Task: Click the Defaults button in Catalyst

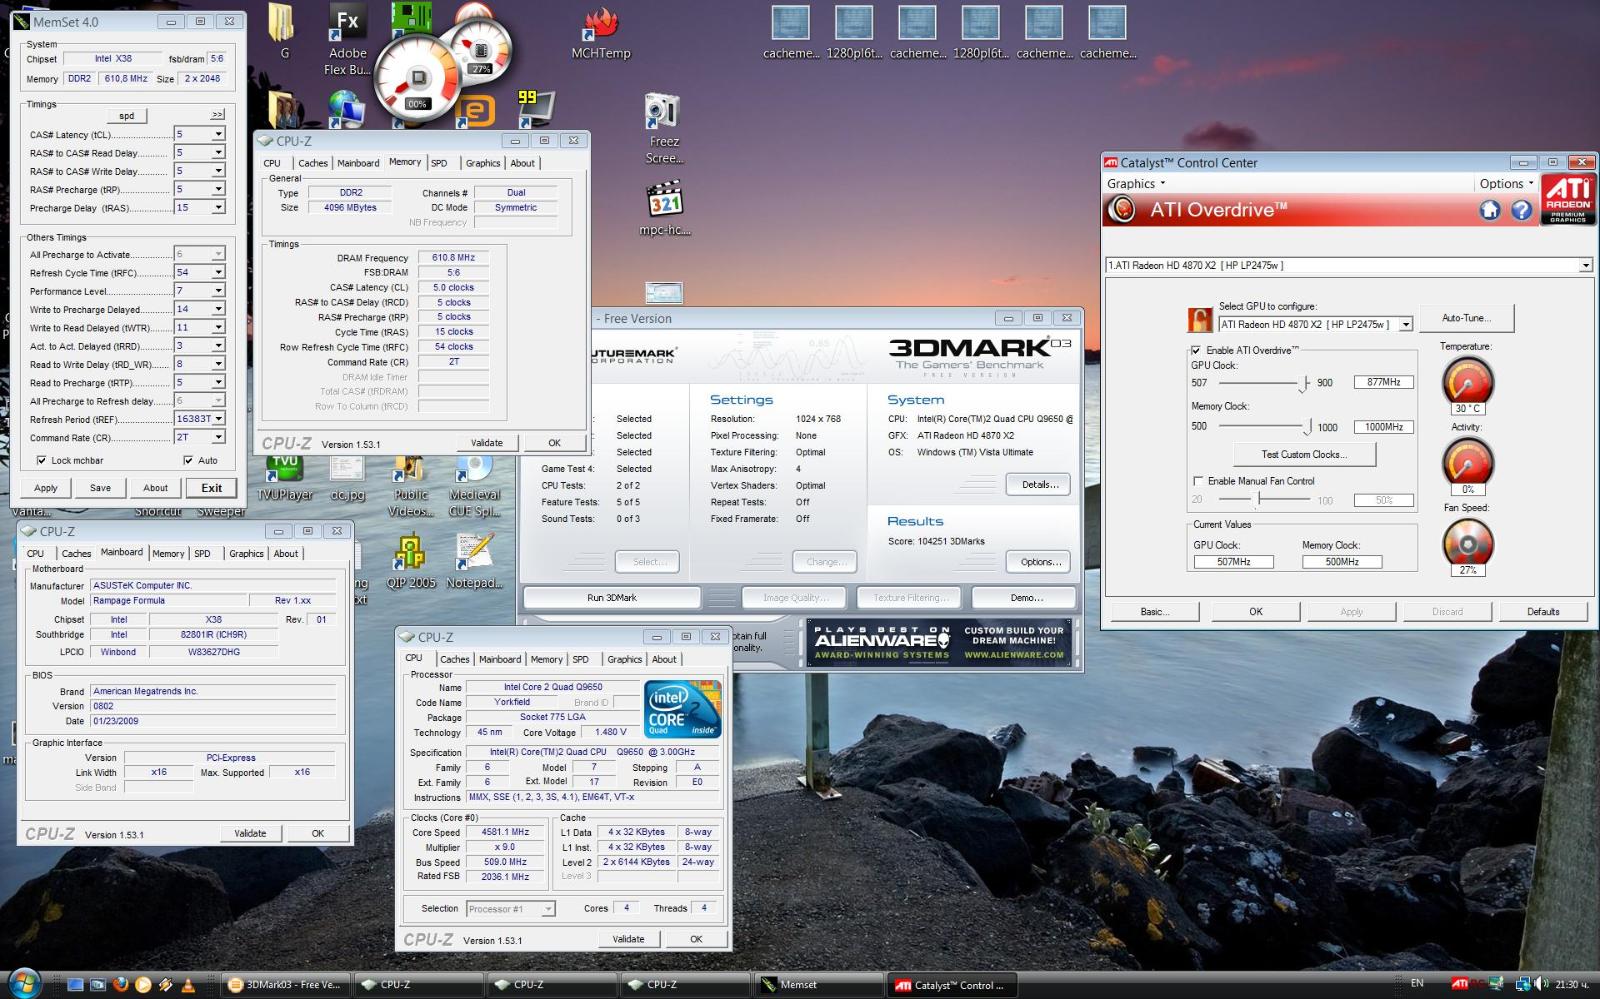Action: (1542, 612)
